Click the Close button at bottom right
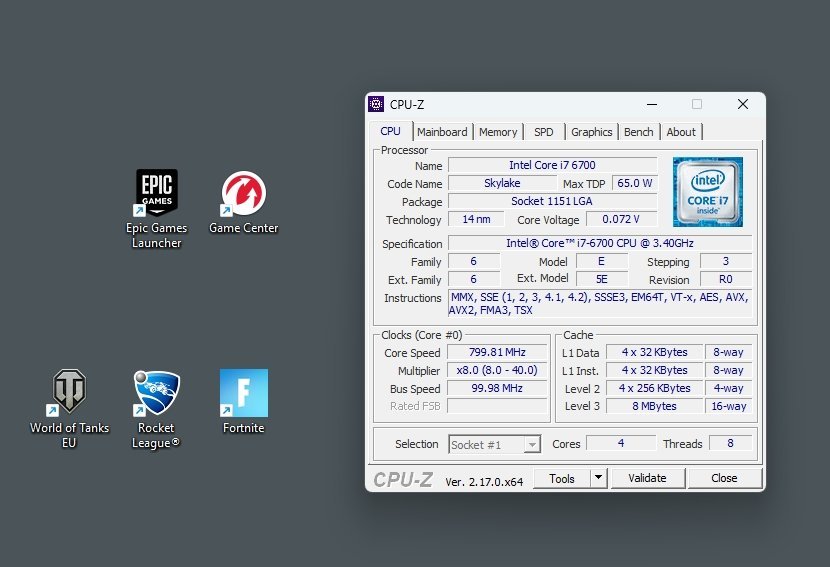This screenshot has height=567, width=830. tap(724, 478)
